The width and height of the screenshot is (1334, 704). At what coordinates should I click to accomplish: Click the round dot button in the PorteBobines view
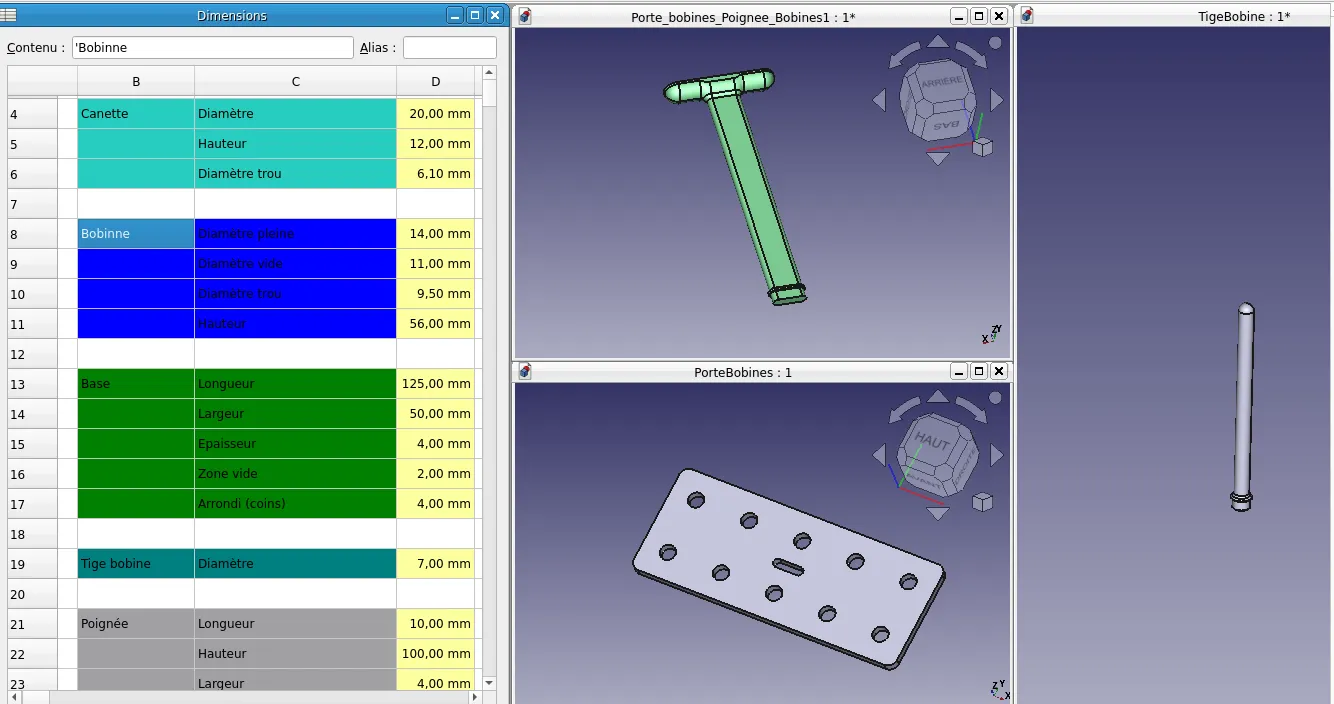pos(995,399)
